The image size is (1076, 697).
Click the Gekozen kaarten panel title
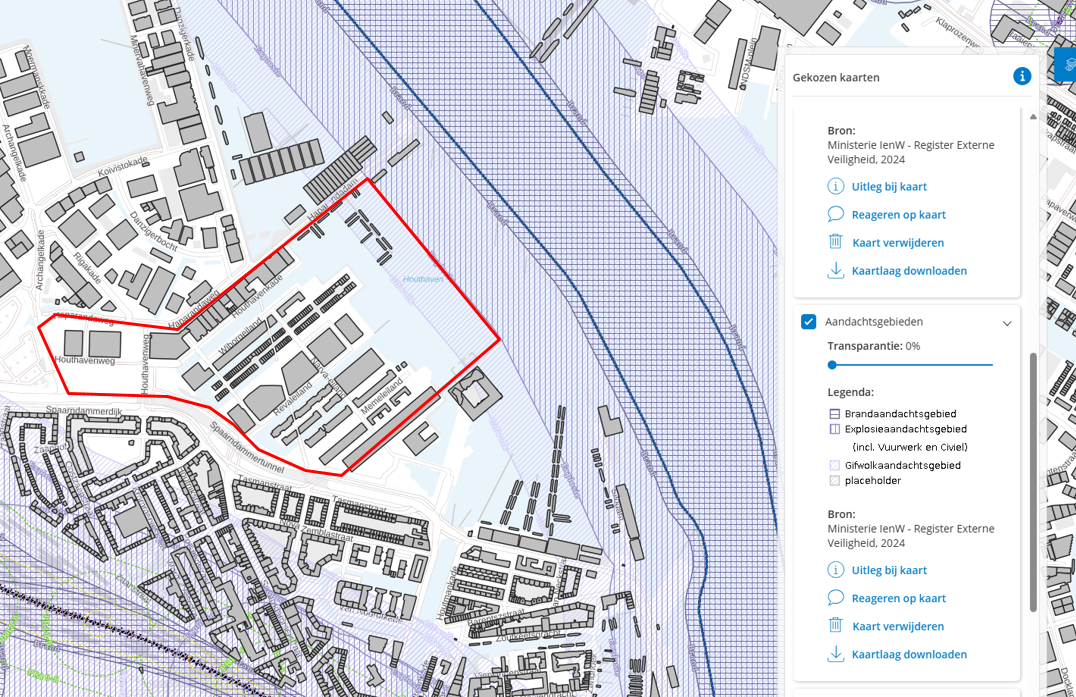coord(836,78)
